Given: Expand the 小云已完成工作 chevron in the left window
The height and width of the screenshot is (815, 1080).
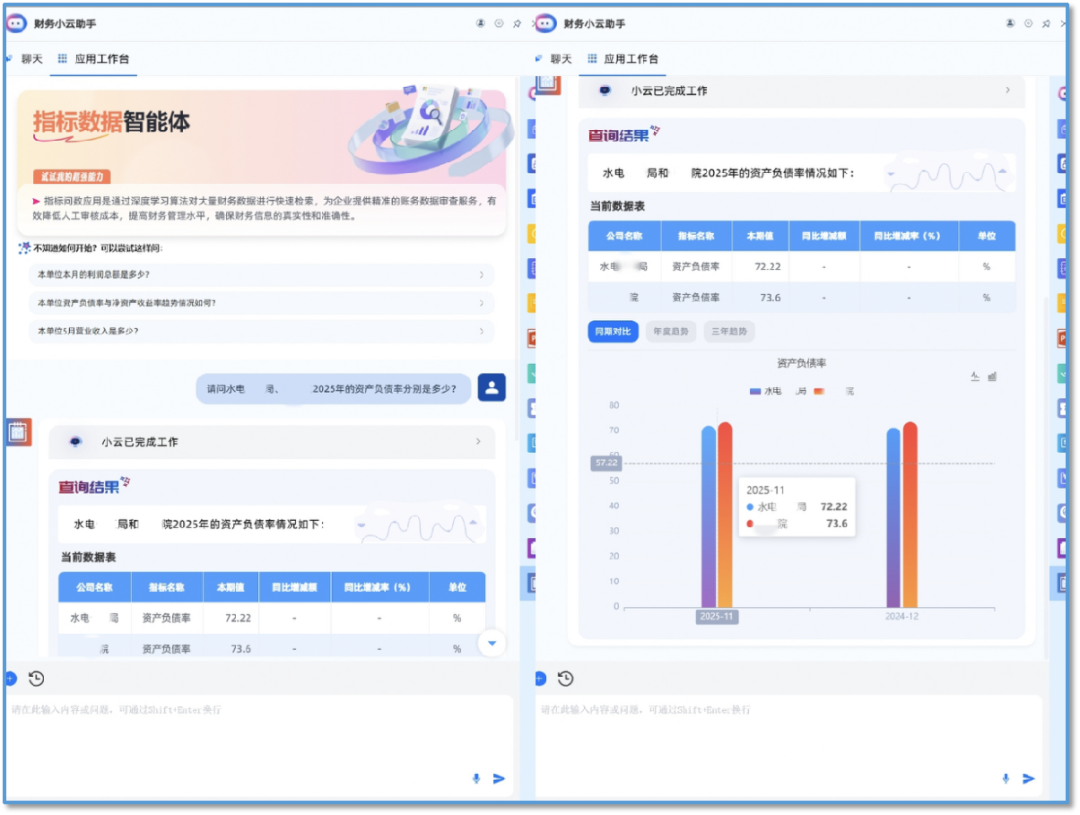Looking at the screenshot, I should pos(478,442).
